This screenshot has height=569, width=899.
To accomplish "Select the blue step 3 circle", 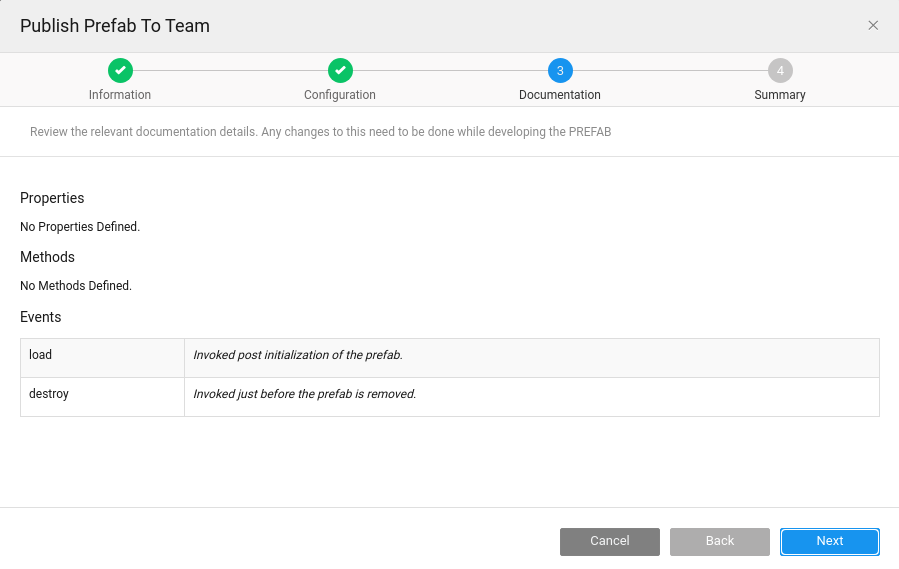I will tap(560, 70).
